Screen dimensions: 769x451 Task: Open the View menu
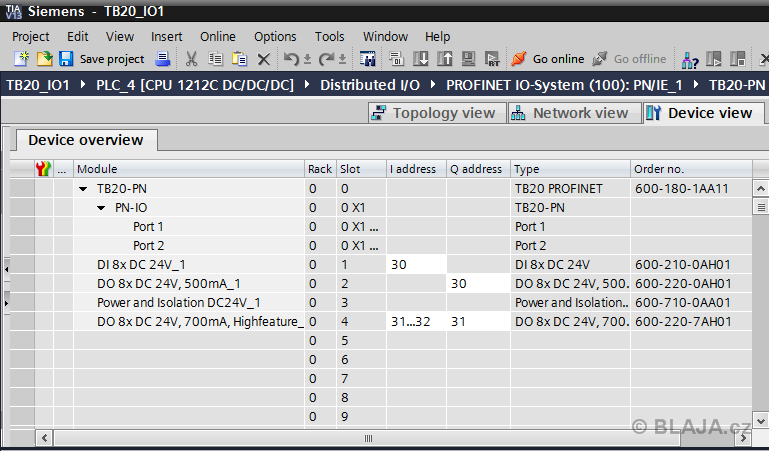120,37
